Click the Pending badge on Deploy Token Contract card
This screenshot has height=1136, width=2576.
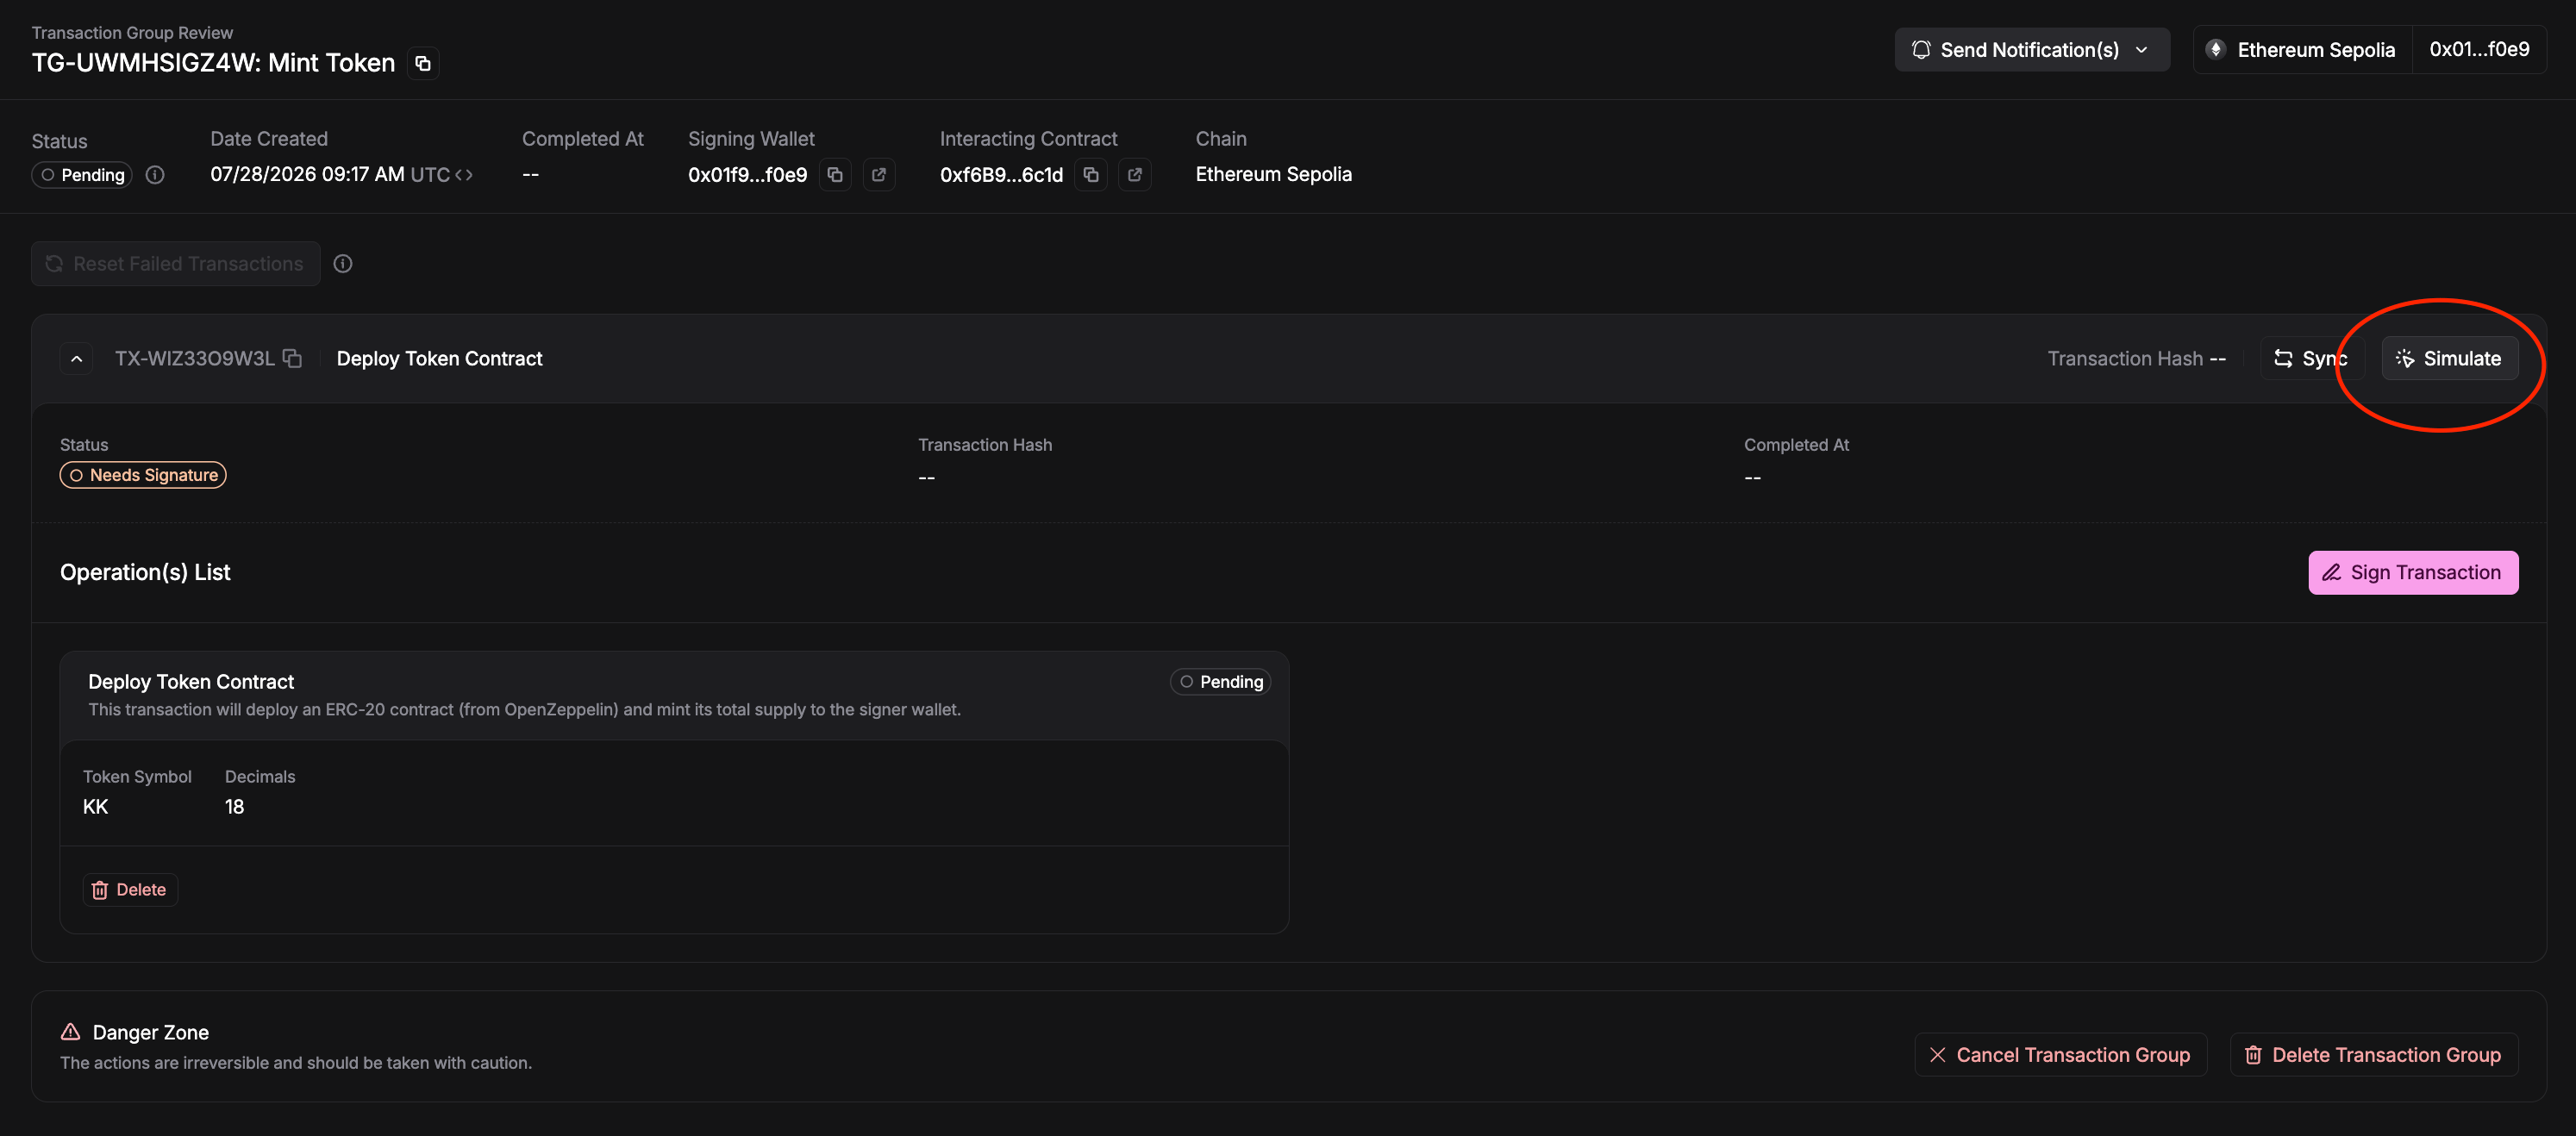click(1220, 682)
